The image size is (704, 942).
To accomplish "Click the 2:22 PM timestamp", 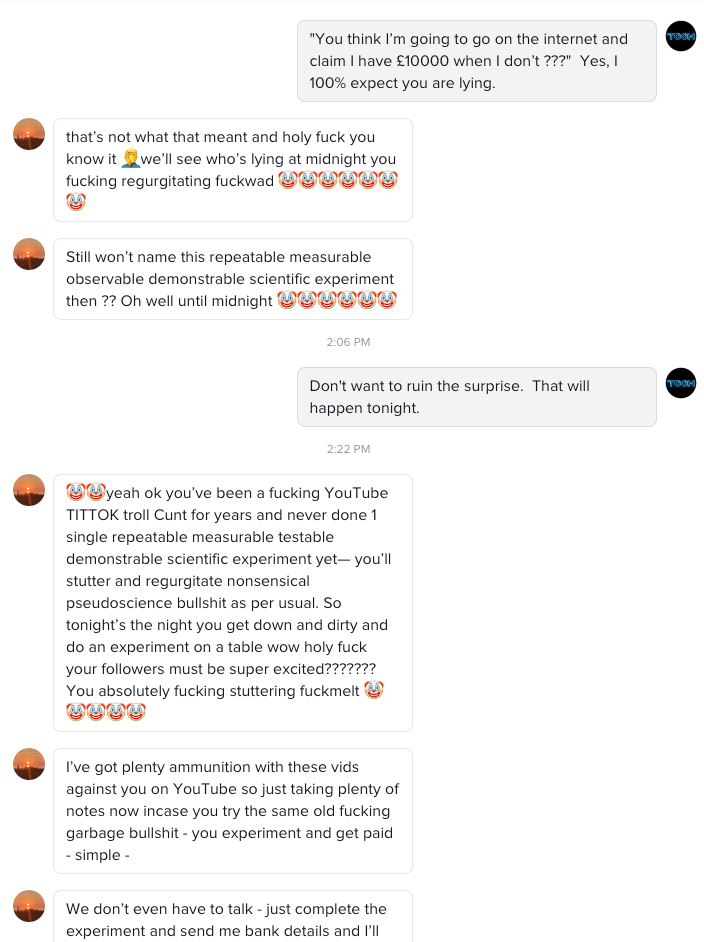I will point(348,449).
